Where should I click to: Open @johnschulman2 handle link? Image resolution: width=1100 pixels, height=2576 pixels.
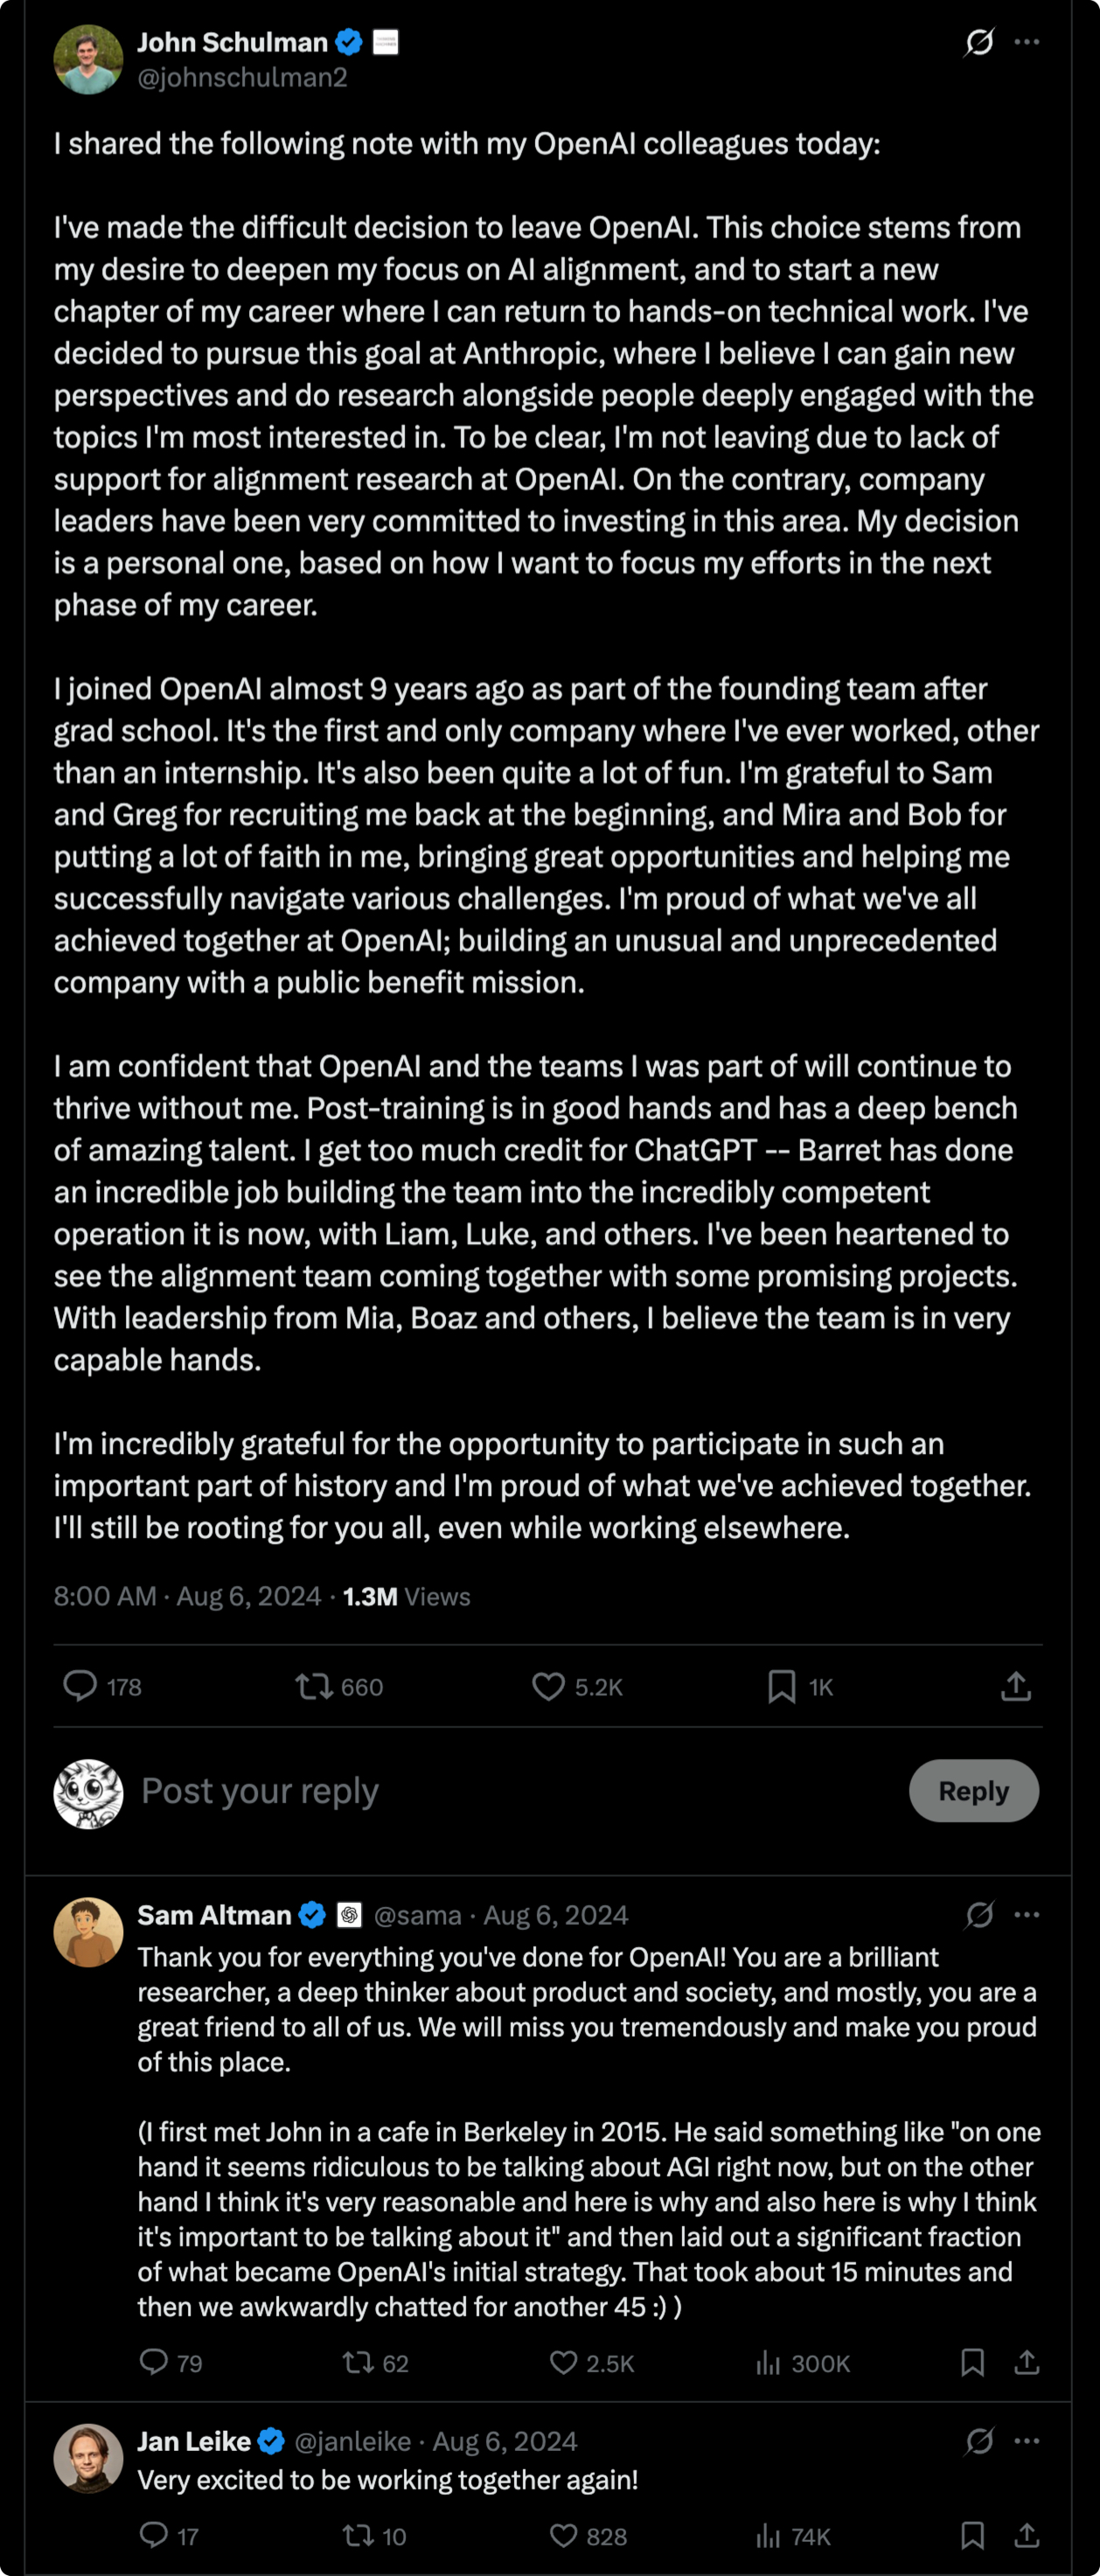pos(242,78)
